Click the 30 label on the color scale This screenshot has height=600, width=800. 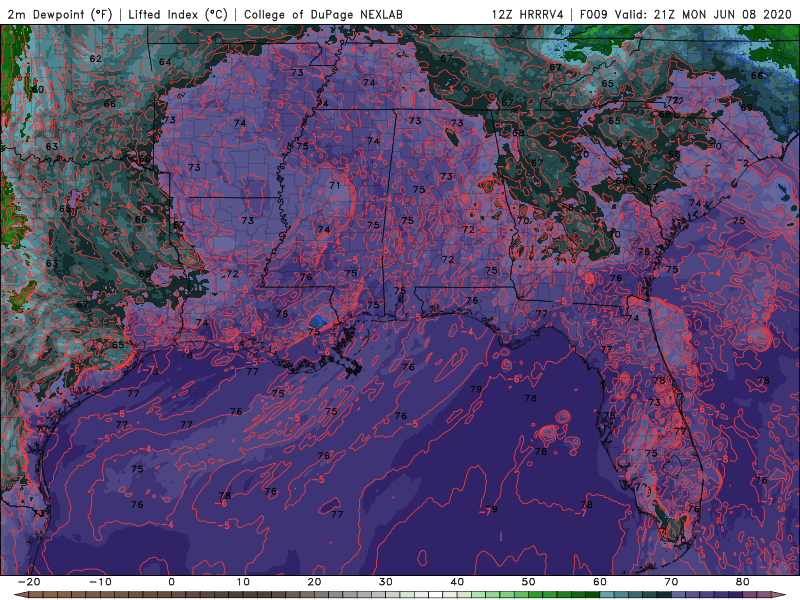386,582
